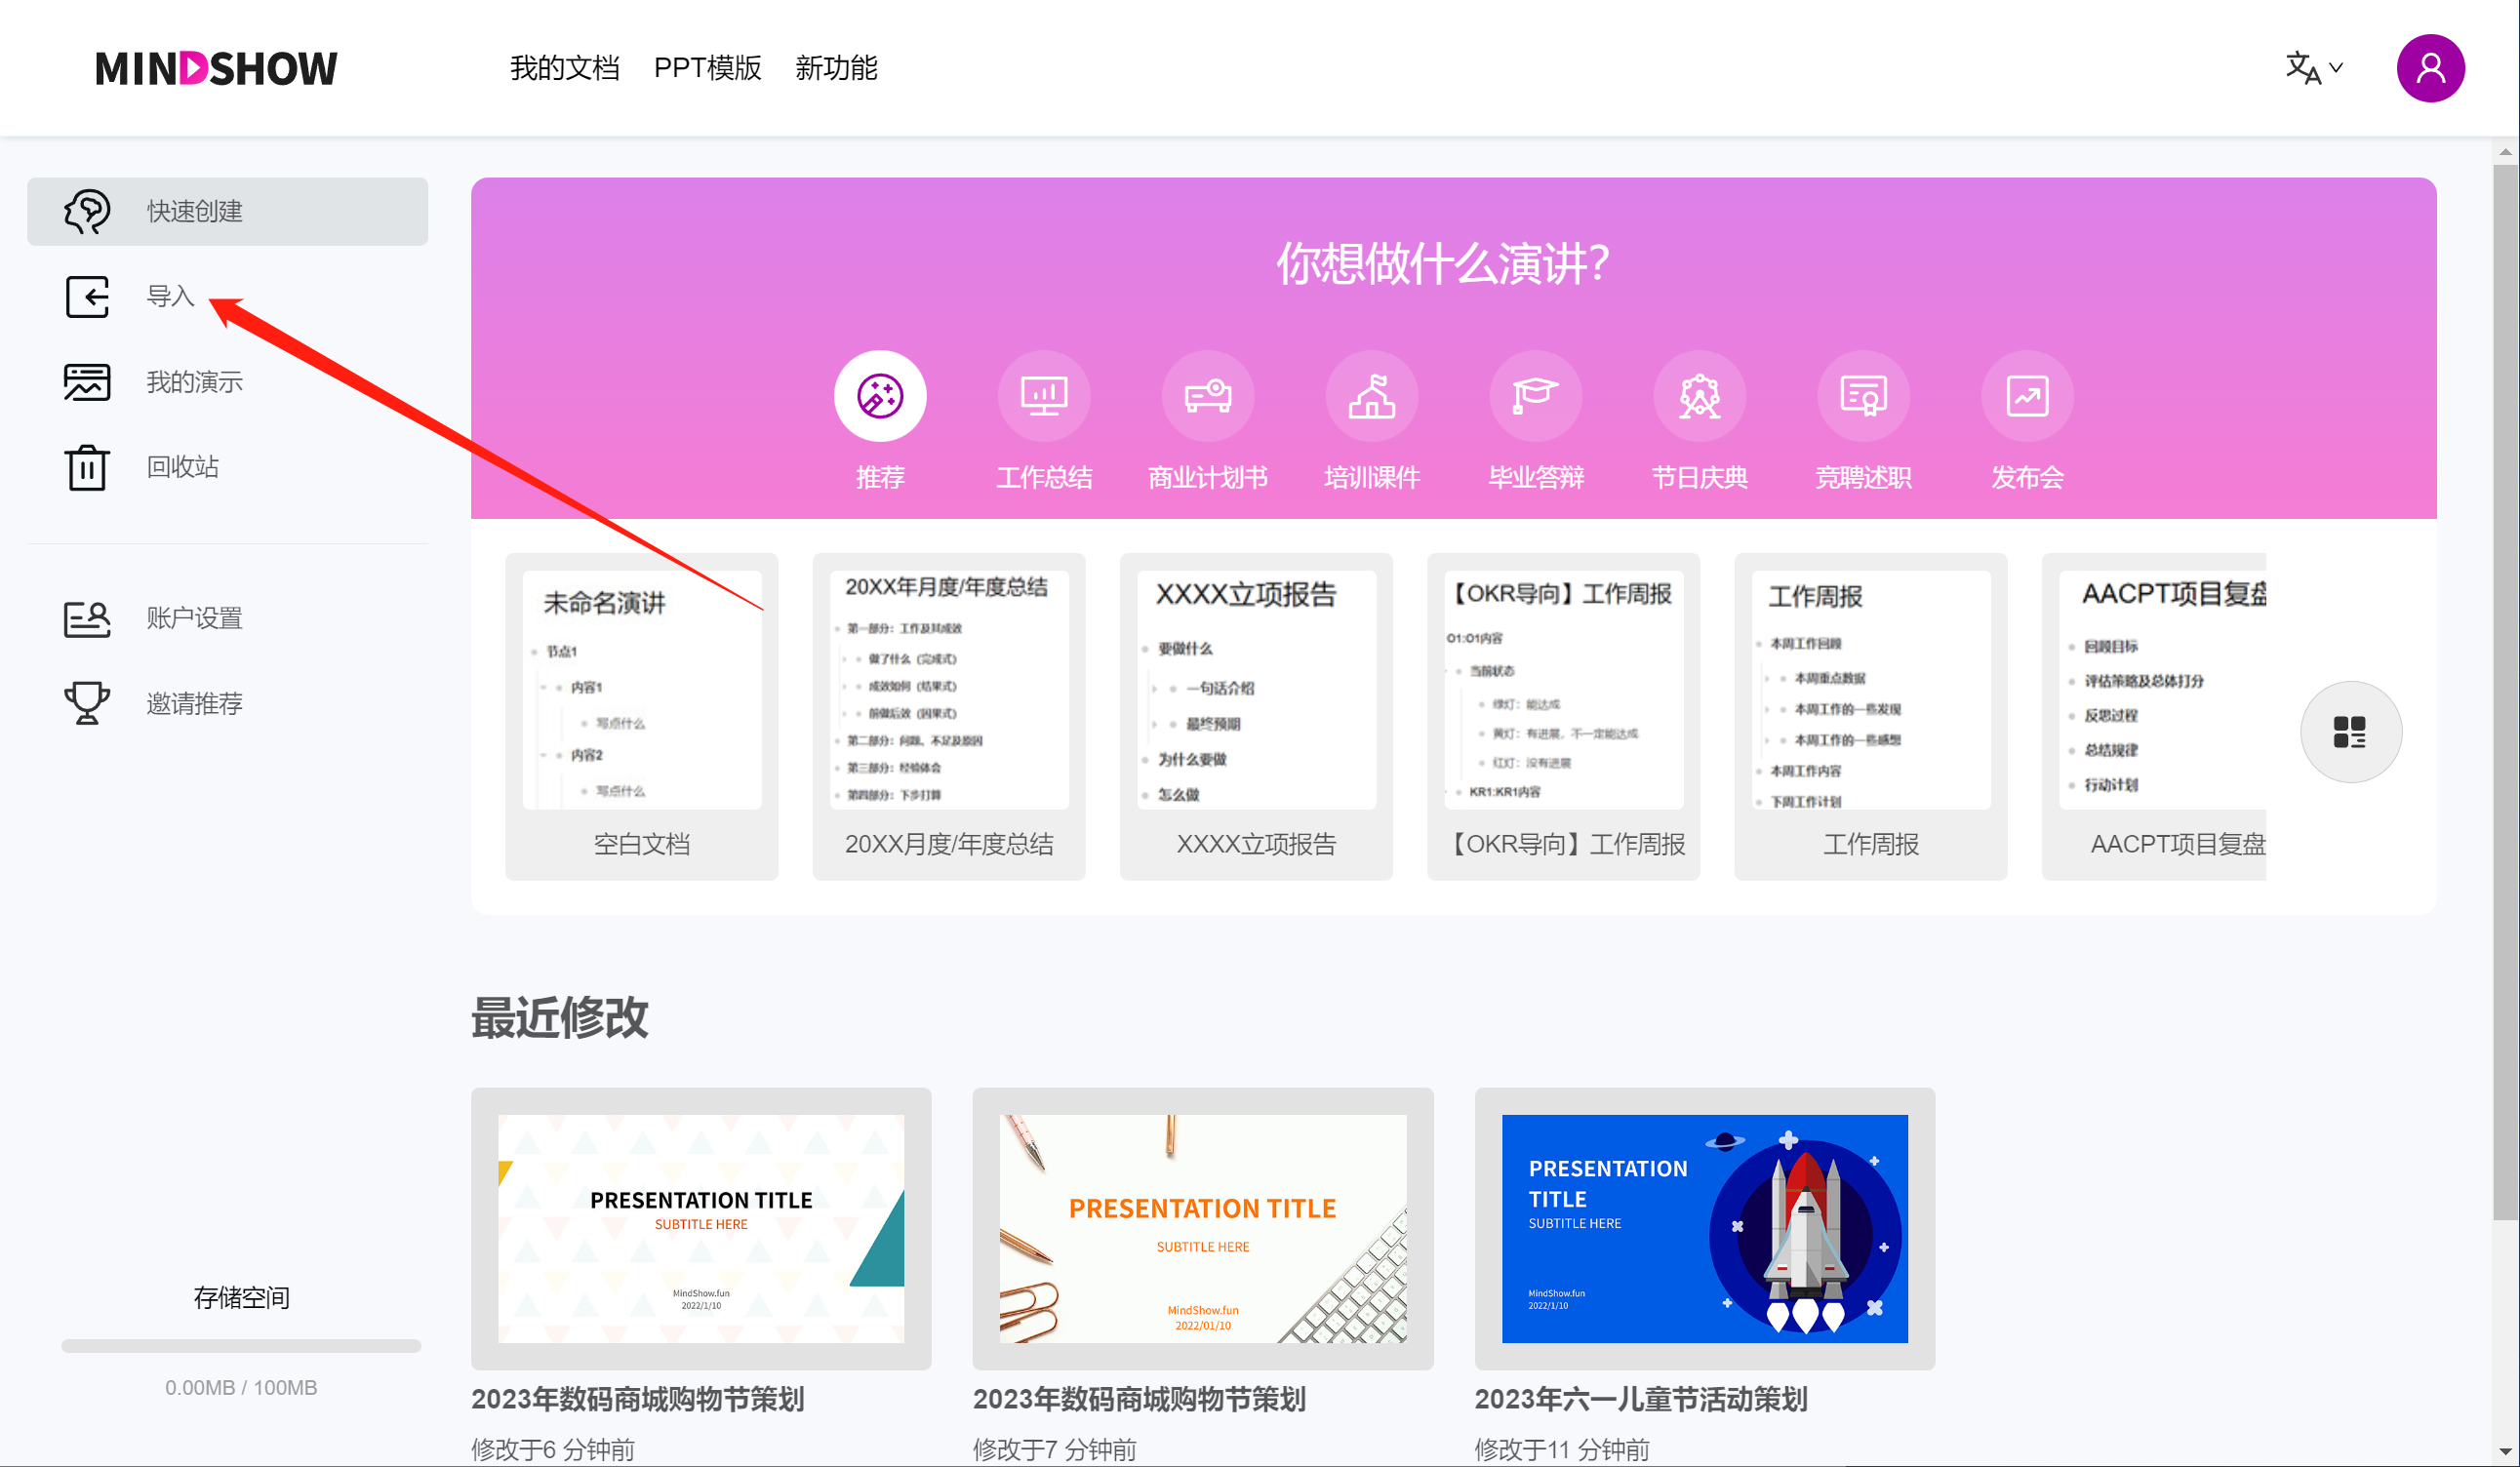This screenshot has height=1467, width=2520.
Task: Select the 商业计划书 projector icon
Action: pos(1207,396)
